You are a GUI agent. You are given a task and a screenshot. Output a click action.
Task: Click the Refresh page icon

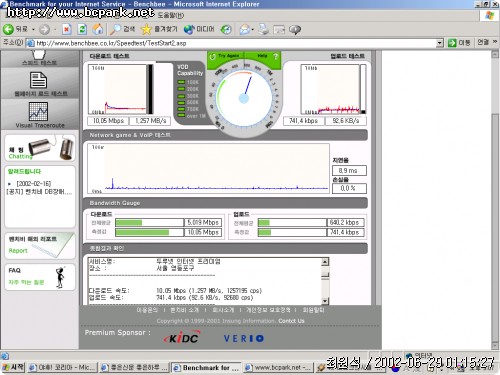pos(82,29)
